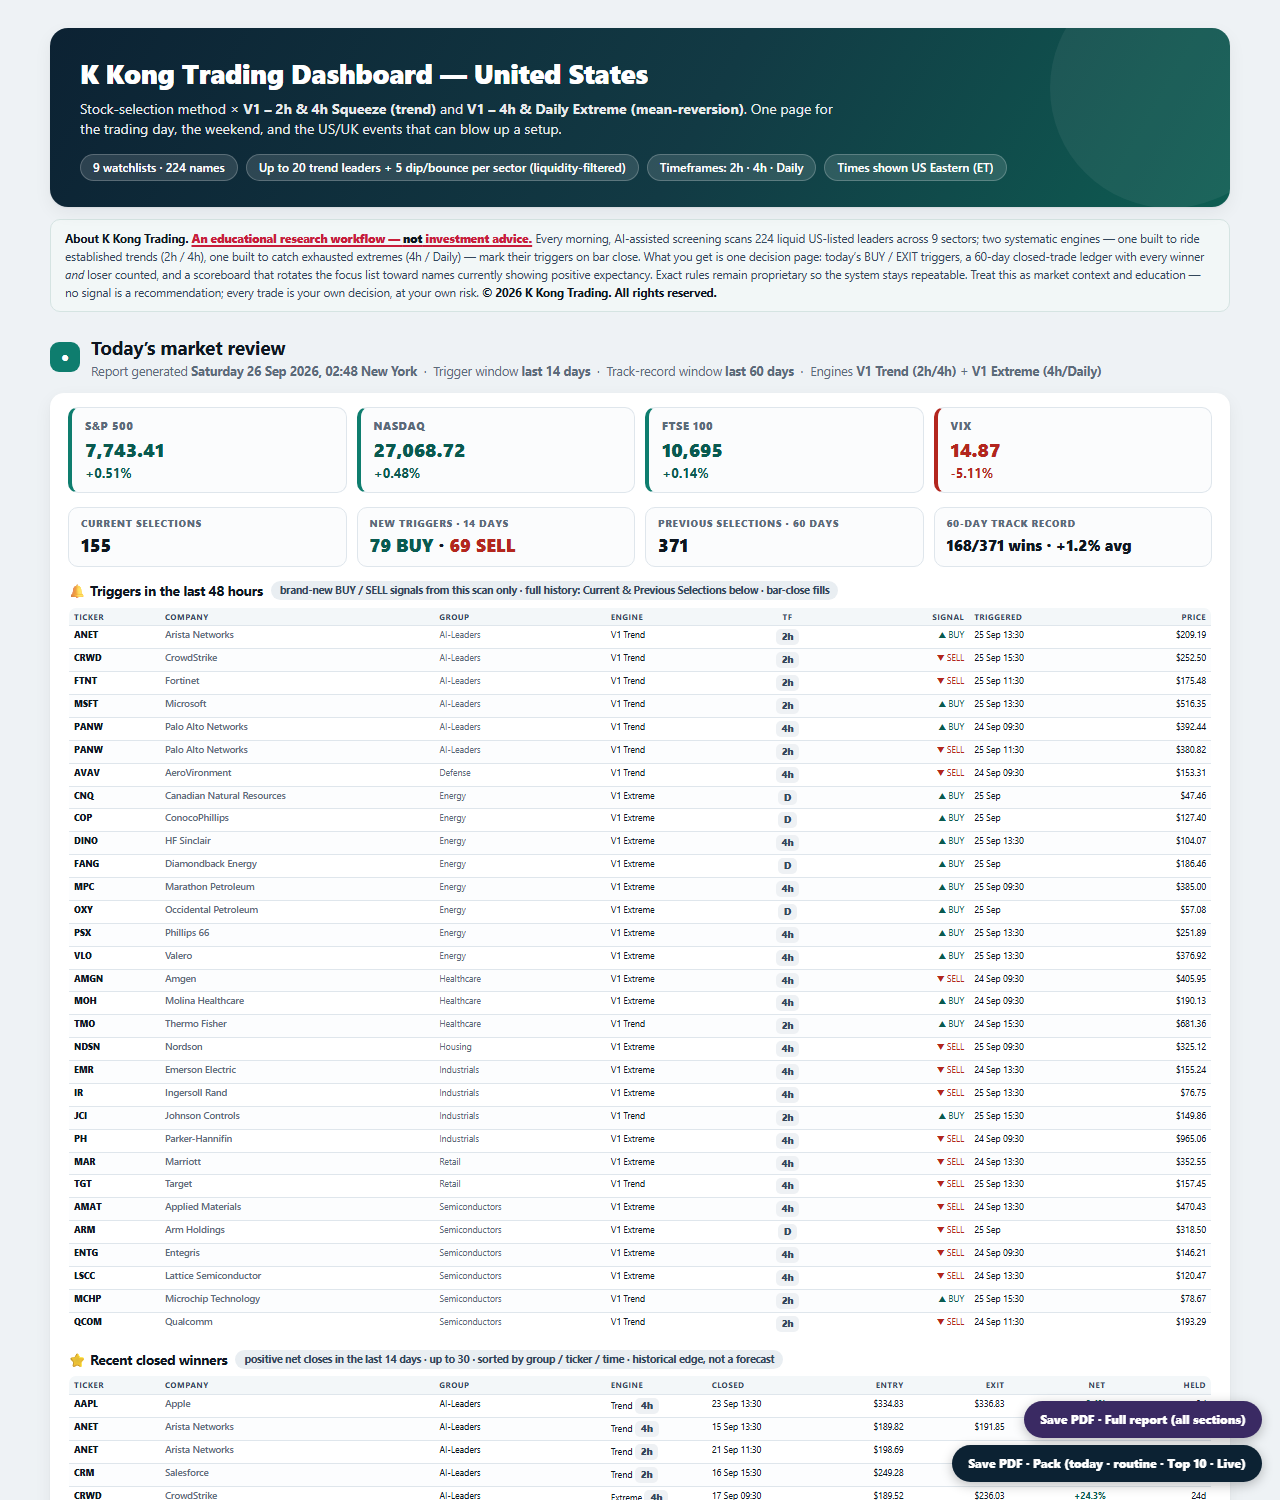Click the green icon beside Today's market review

(x=65, y=357)
